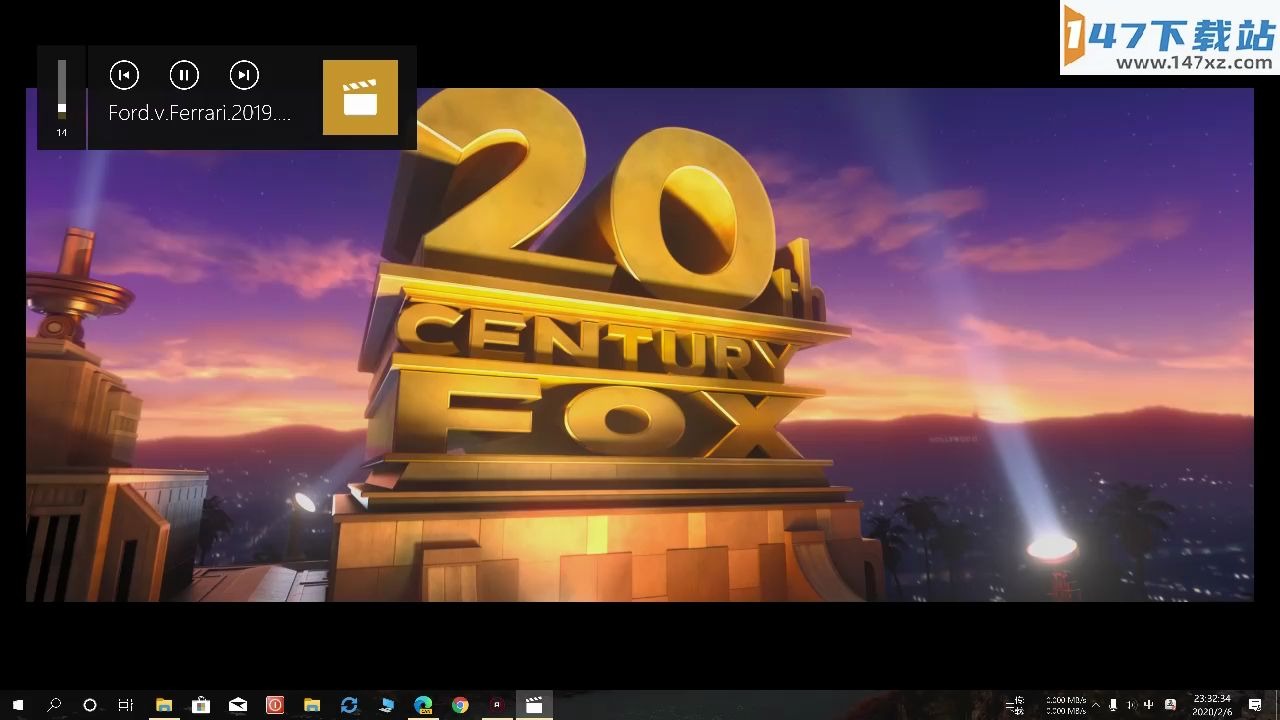1280x720 pixels.
Task: Open folder icon between Task View and Store
Action: tap(164, 705)
